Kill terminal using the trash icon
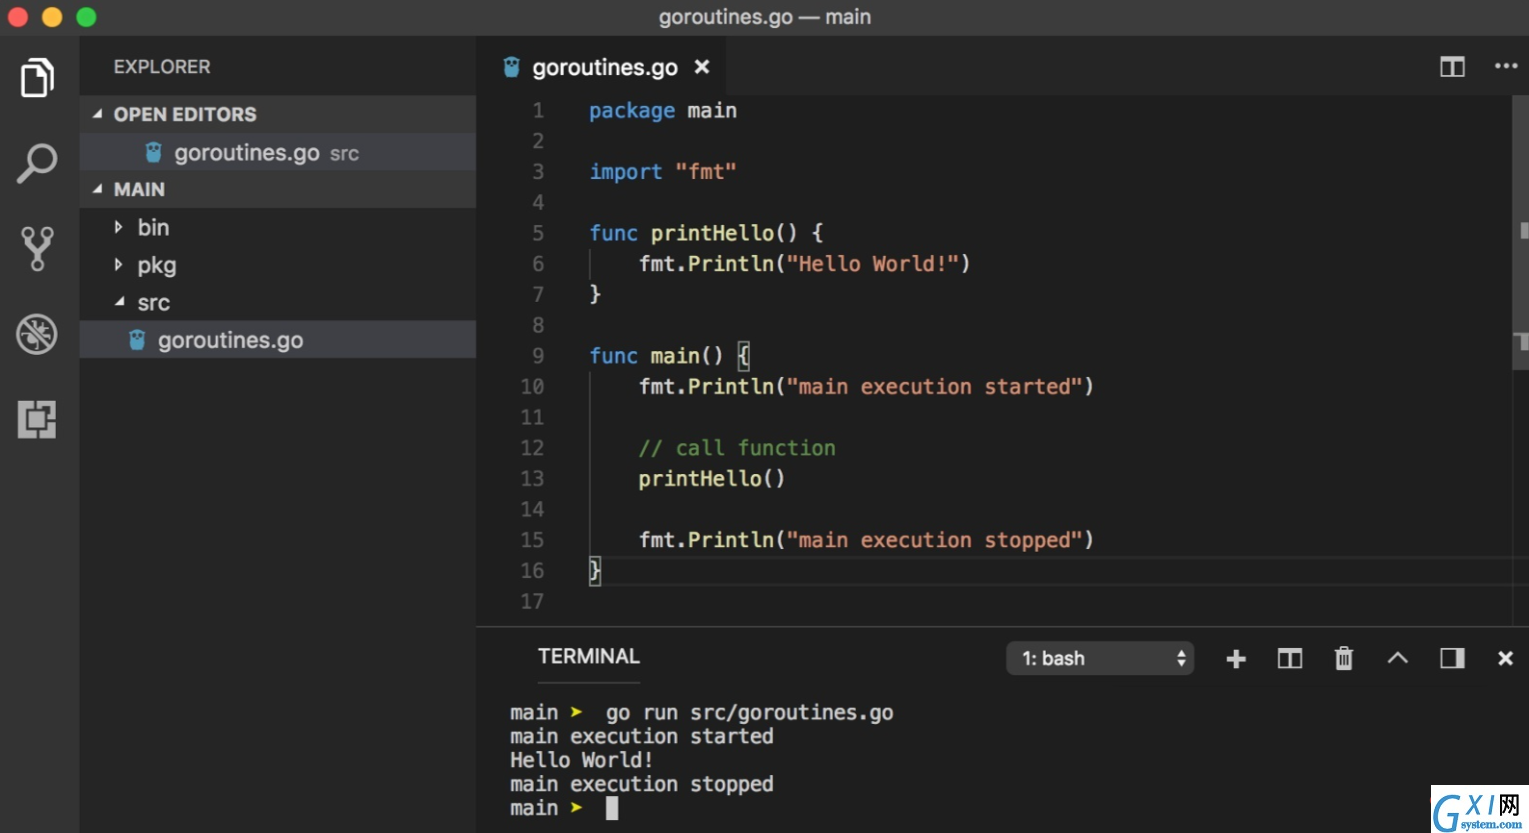Viewport: 1529px width, 833px height. click(x=1344, y=658)
